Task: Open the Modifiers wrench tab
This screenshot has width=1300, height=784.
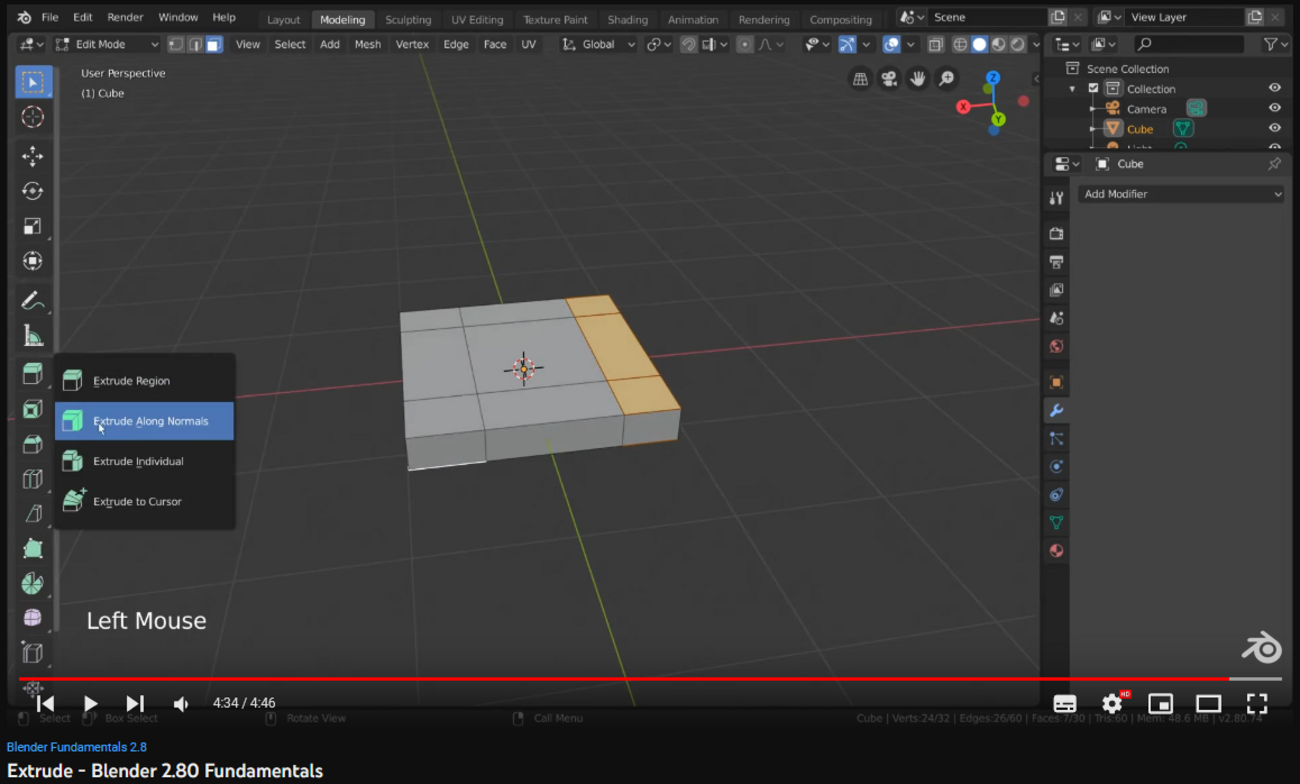Action: pos(1056,410)
